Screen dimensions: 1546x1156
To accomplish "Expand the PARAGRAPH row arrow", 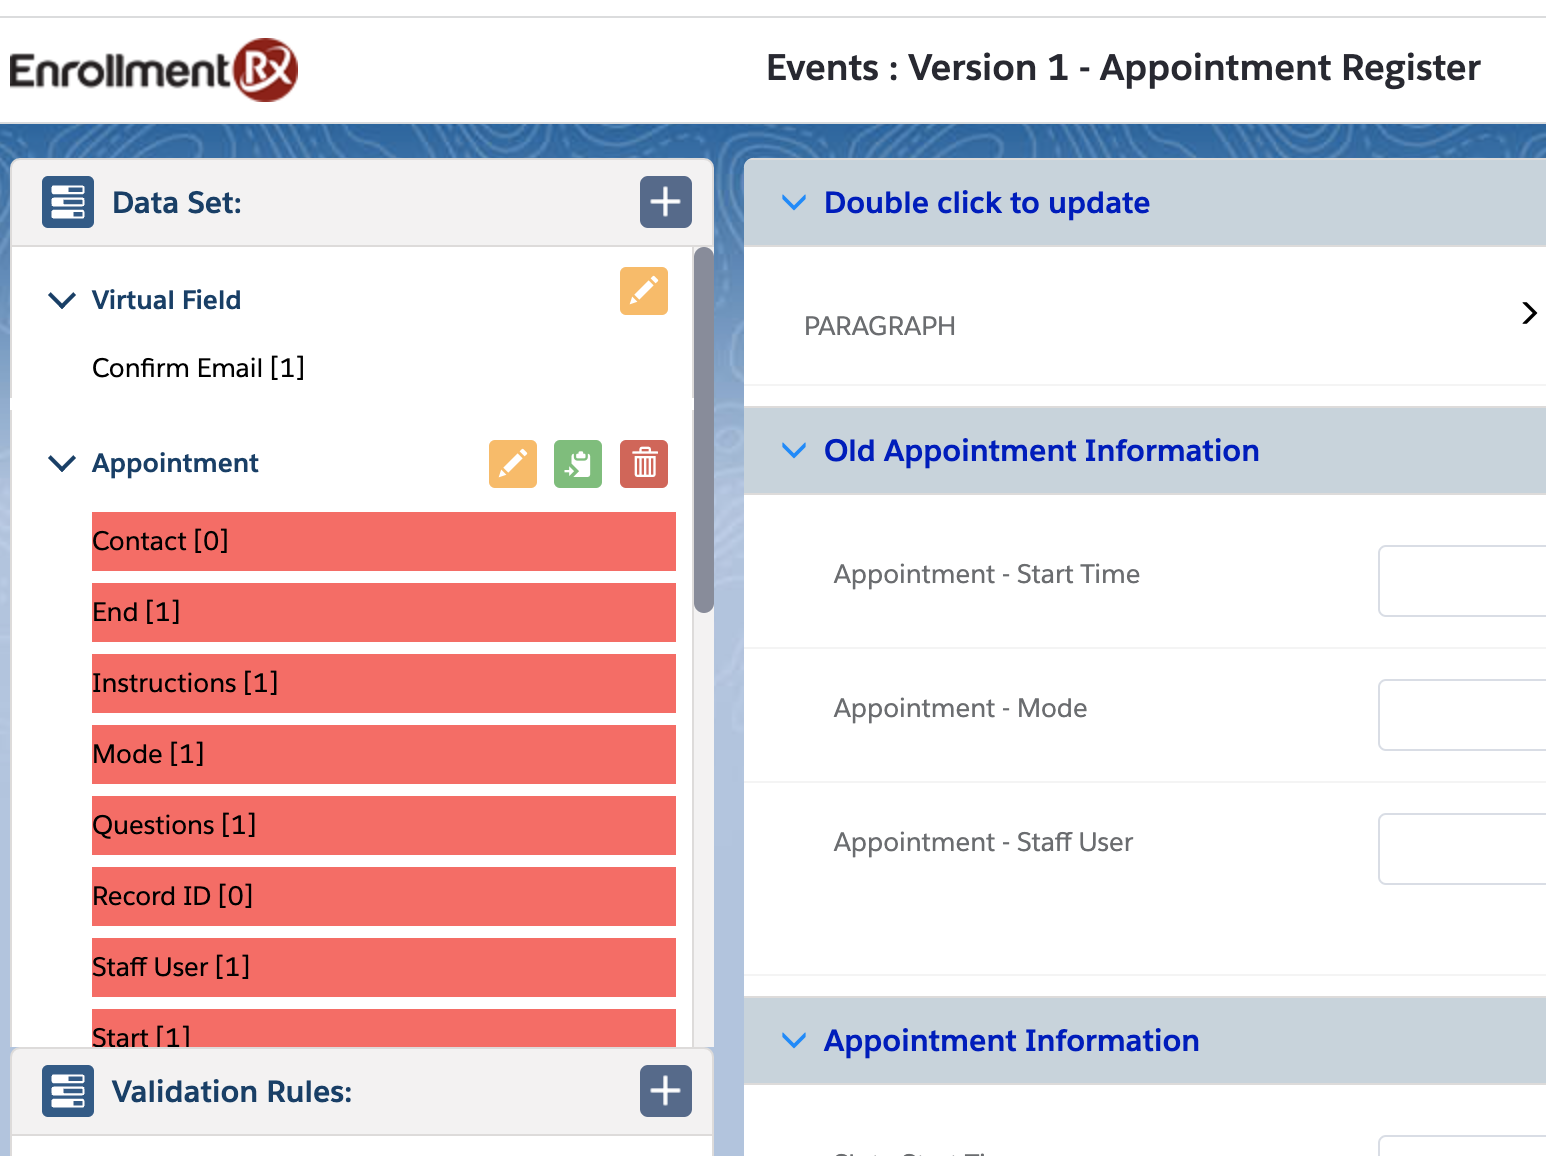I will click(x=1528, y=314).
